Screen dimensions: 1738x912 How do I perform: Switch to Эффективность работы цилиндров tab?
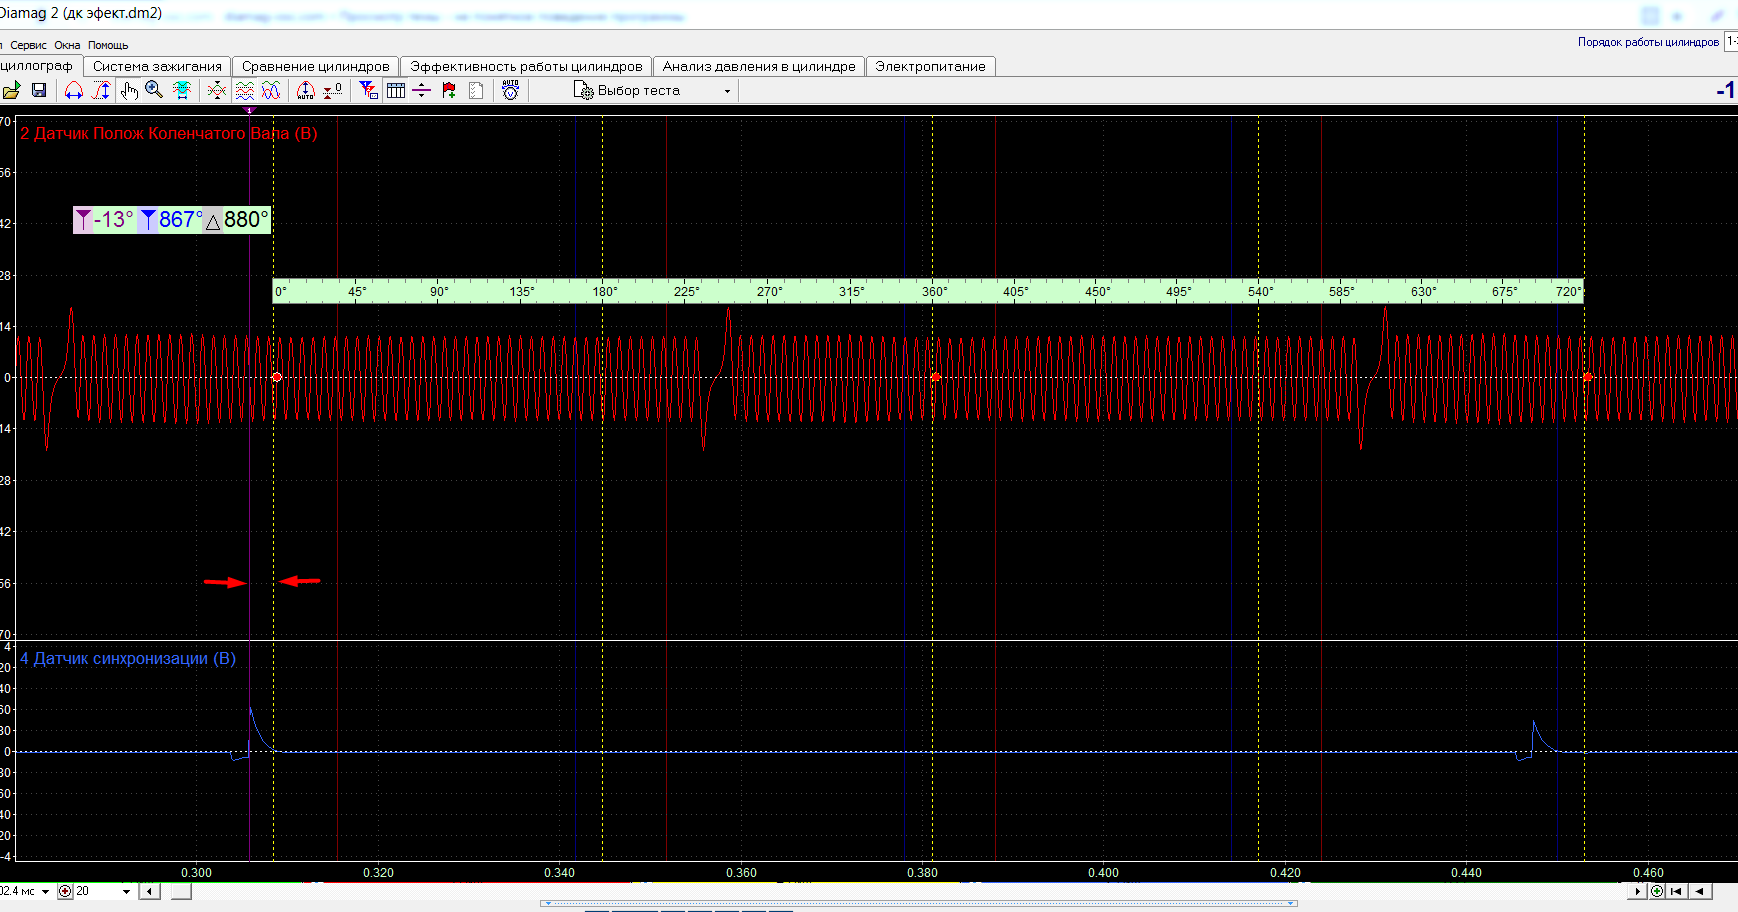tap(526, 66)
